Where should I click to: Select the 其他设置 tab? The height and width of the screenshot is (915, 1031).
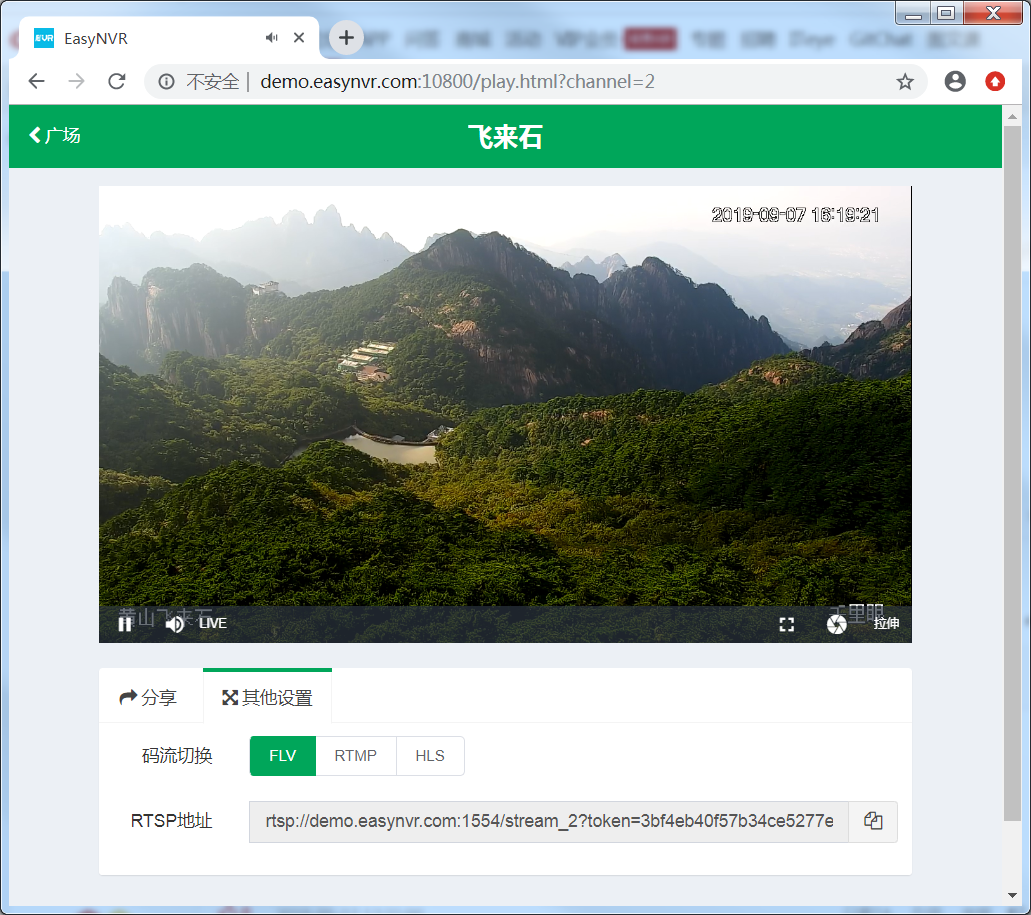coord(267,698)
